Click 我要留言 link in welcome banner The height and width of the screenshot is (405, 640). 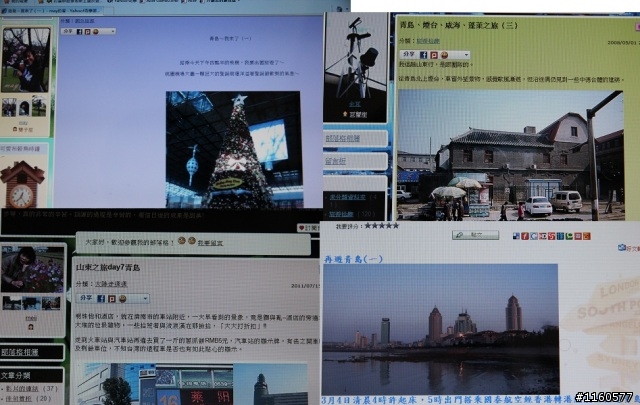pos(210,243)
